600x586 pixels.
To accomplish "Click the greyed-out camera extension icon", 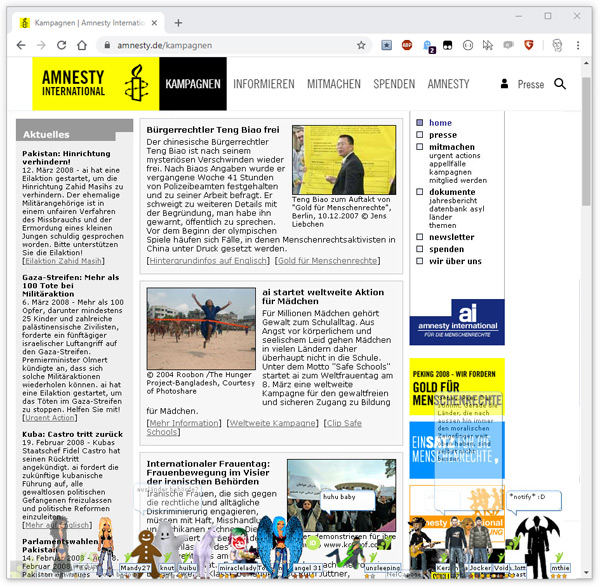I will point(508,46).
